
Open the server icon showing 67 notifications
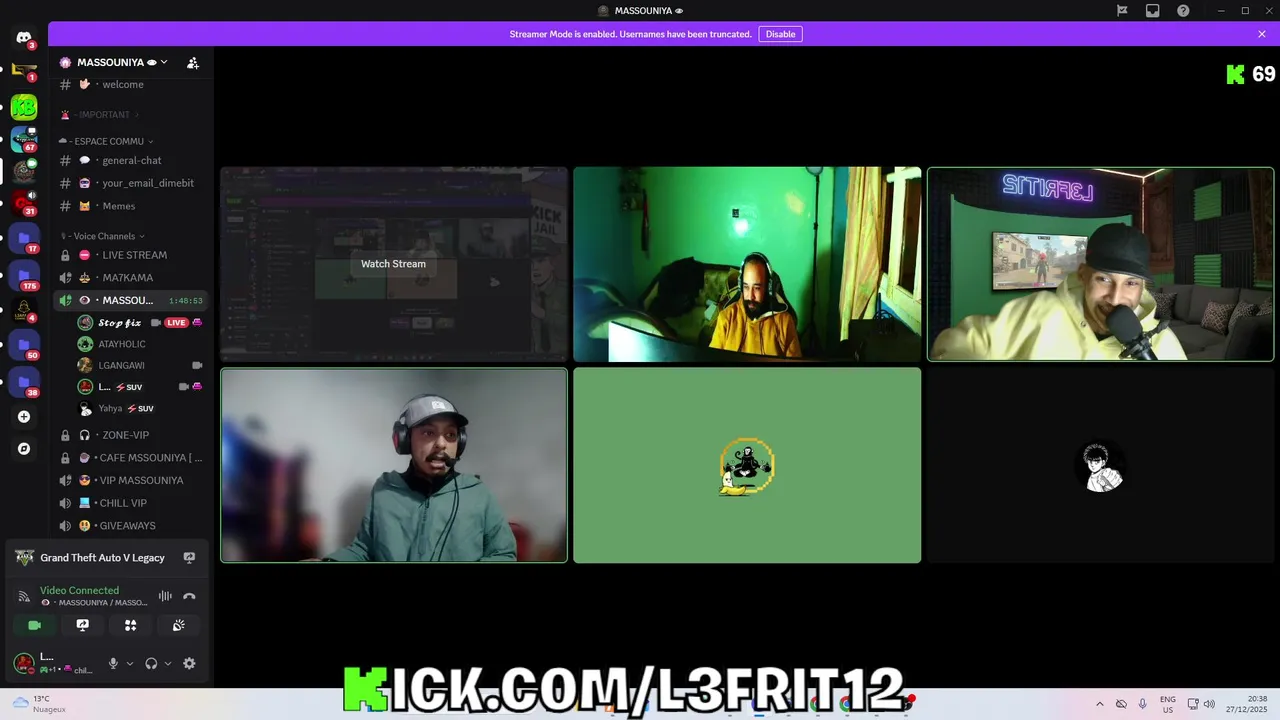(x=24, y=140)
